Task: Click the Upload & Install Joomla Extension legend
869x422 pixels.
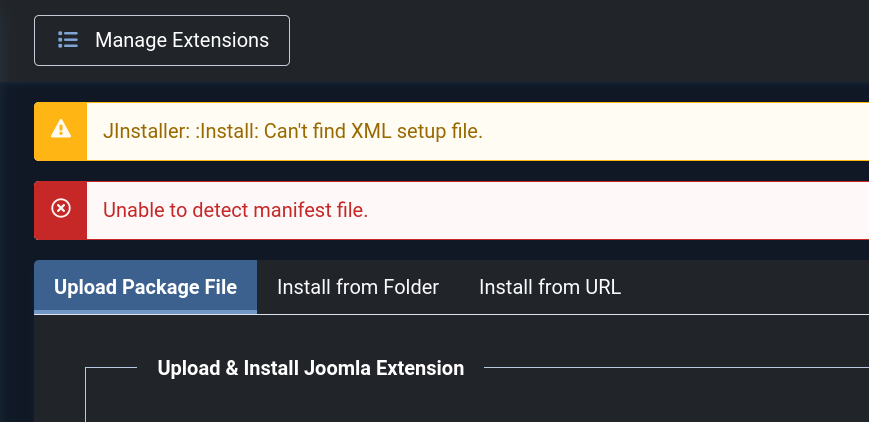Action: click(310, 368)
